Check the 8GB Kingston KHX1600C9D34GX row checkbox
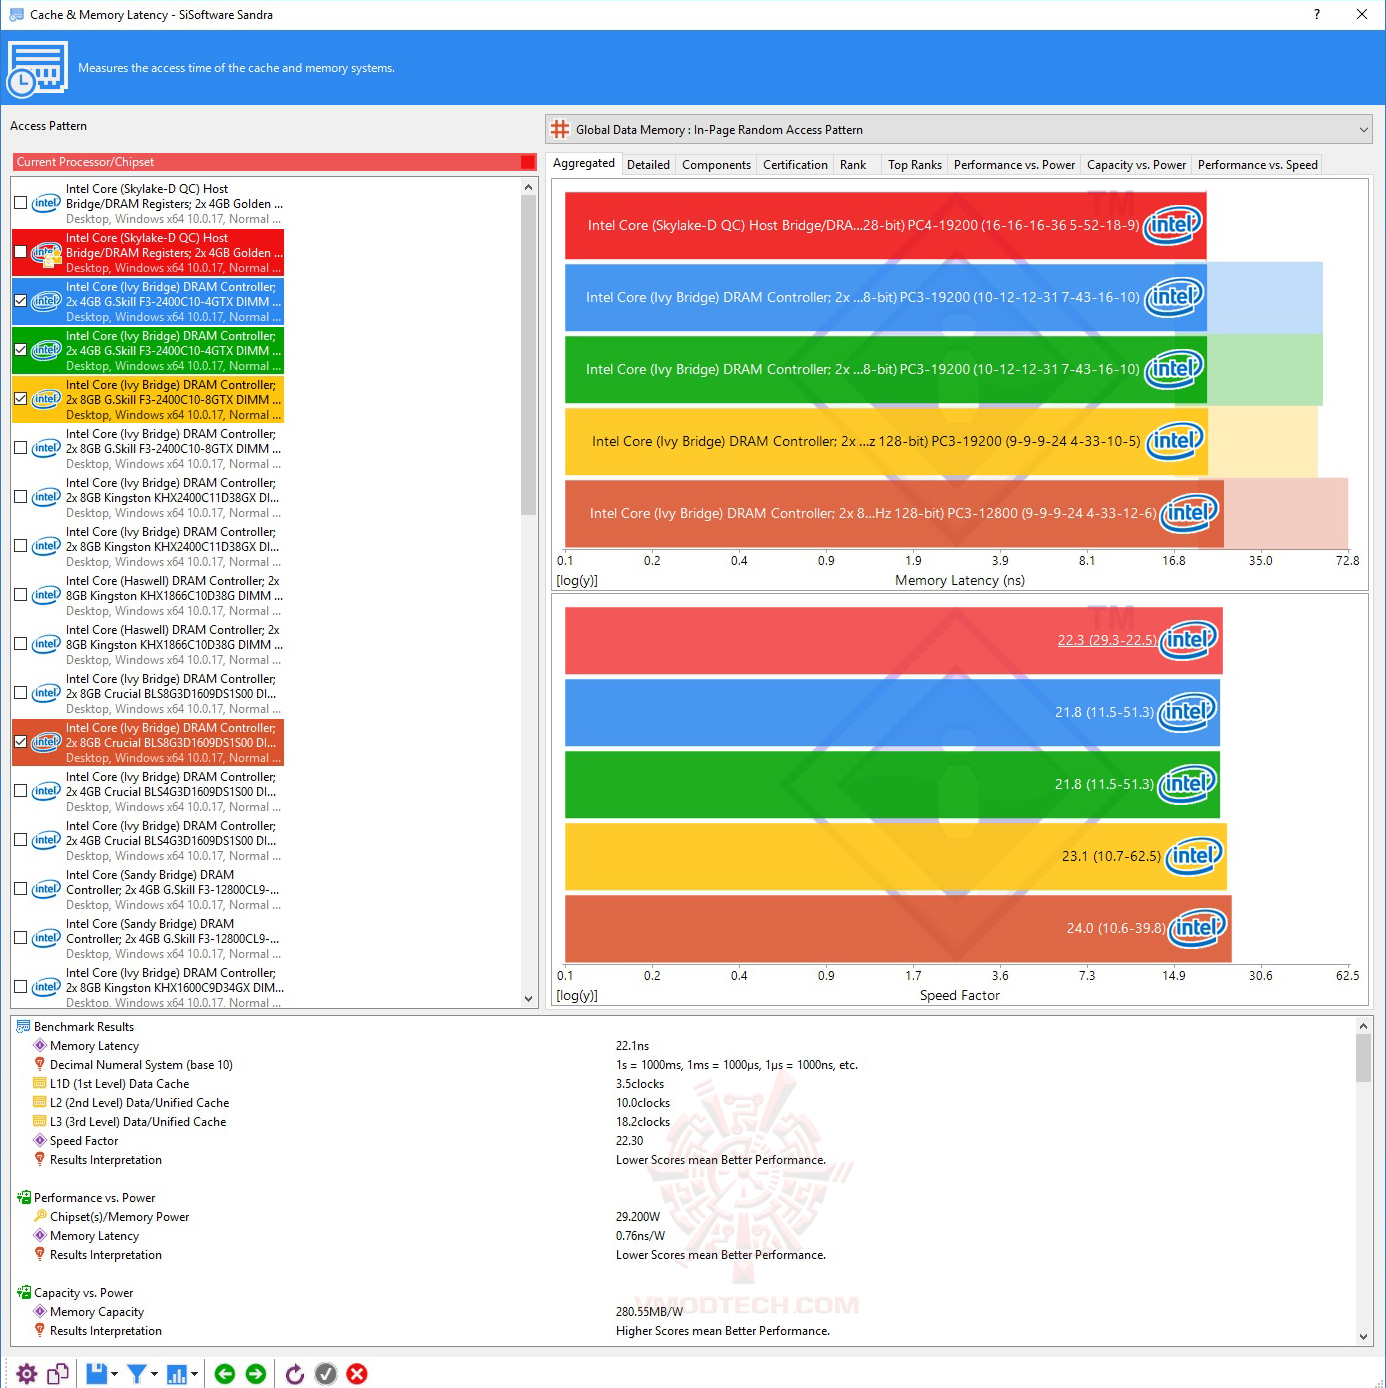Viewport: 1386px width, 1388px height. tap(21, 987)
